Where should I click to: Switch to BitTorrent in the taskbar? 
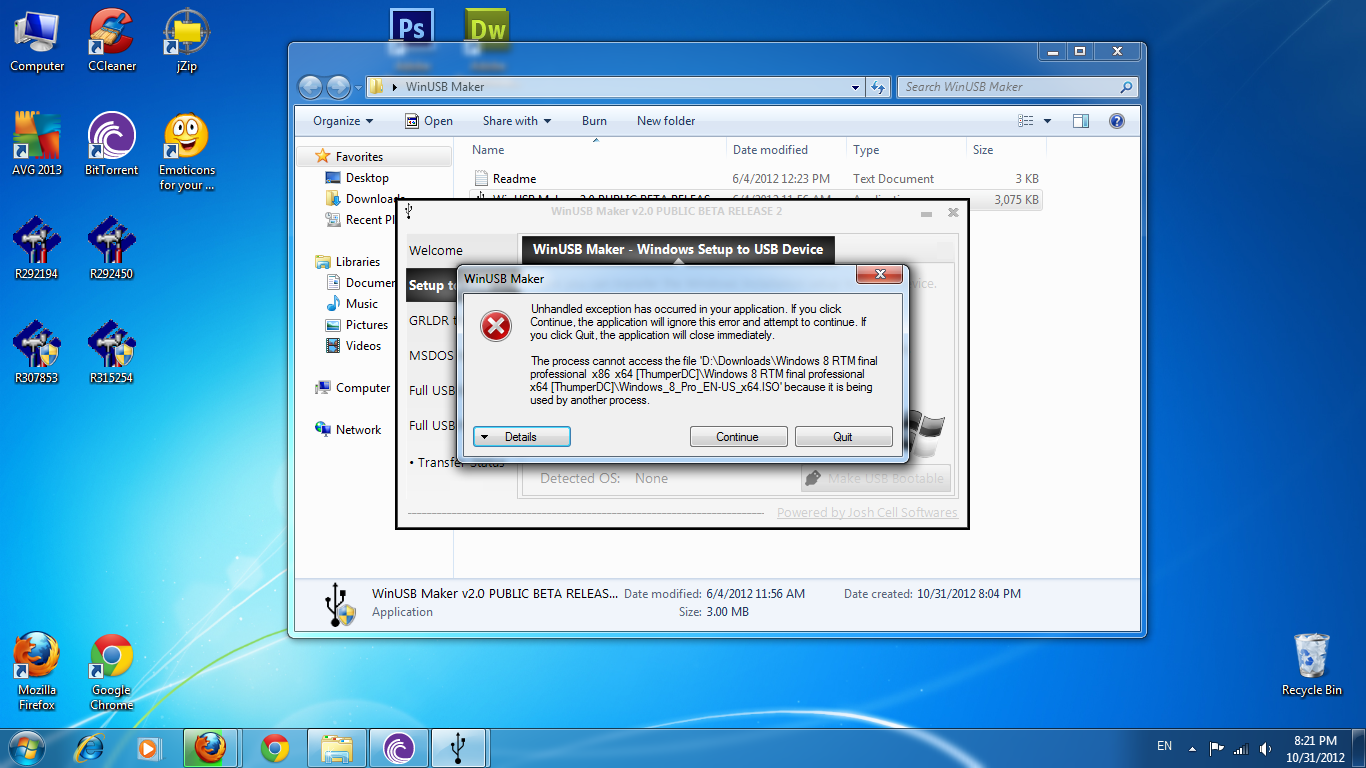tap(399, 747)
